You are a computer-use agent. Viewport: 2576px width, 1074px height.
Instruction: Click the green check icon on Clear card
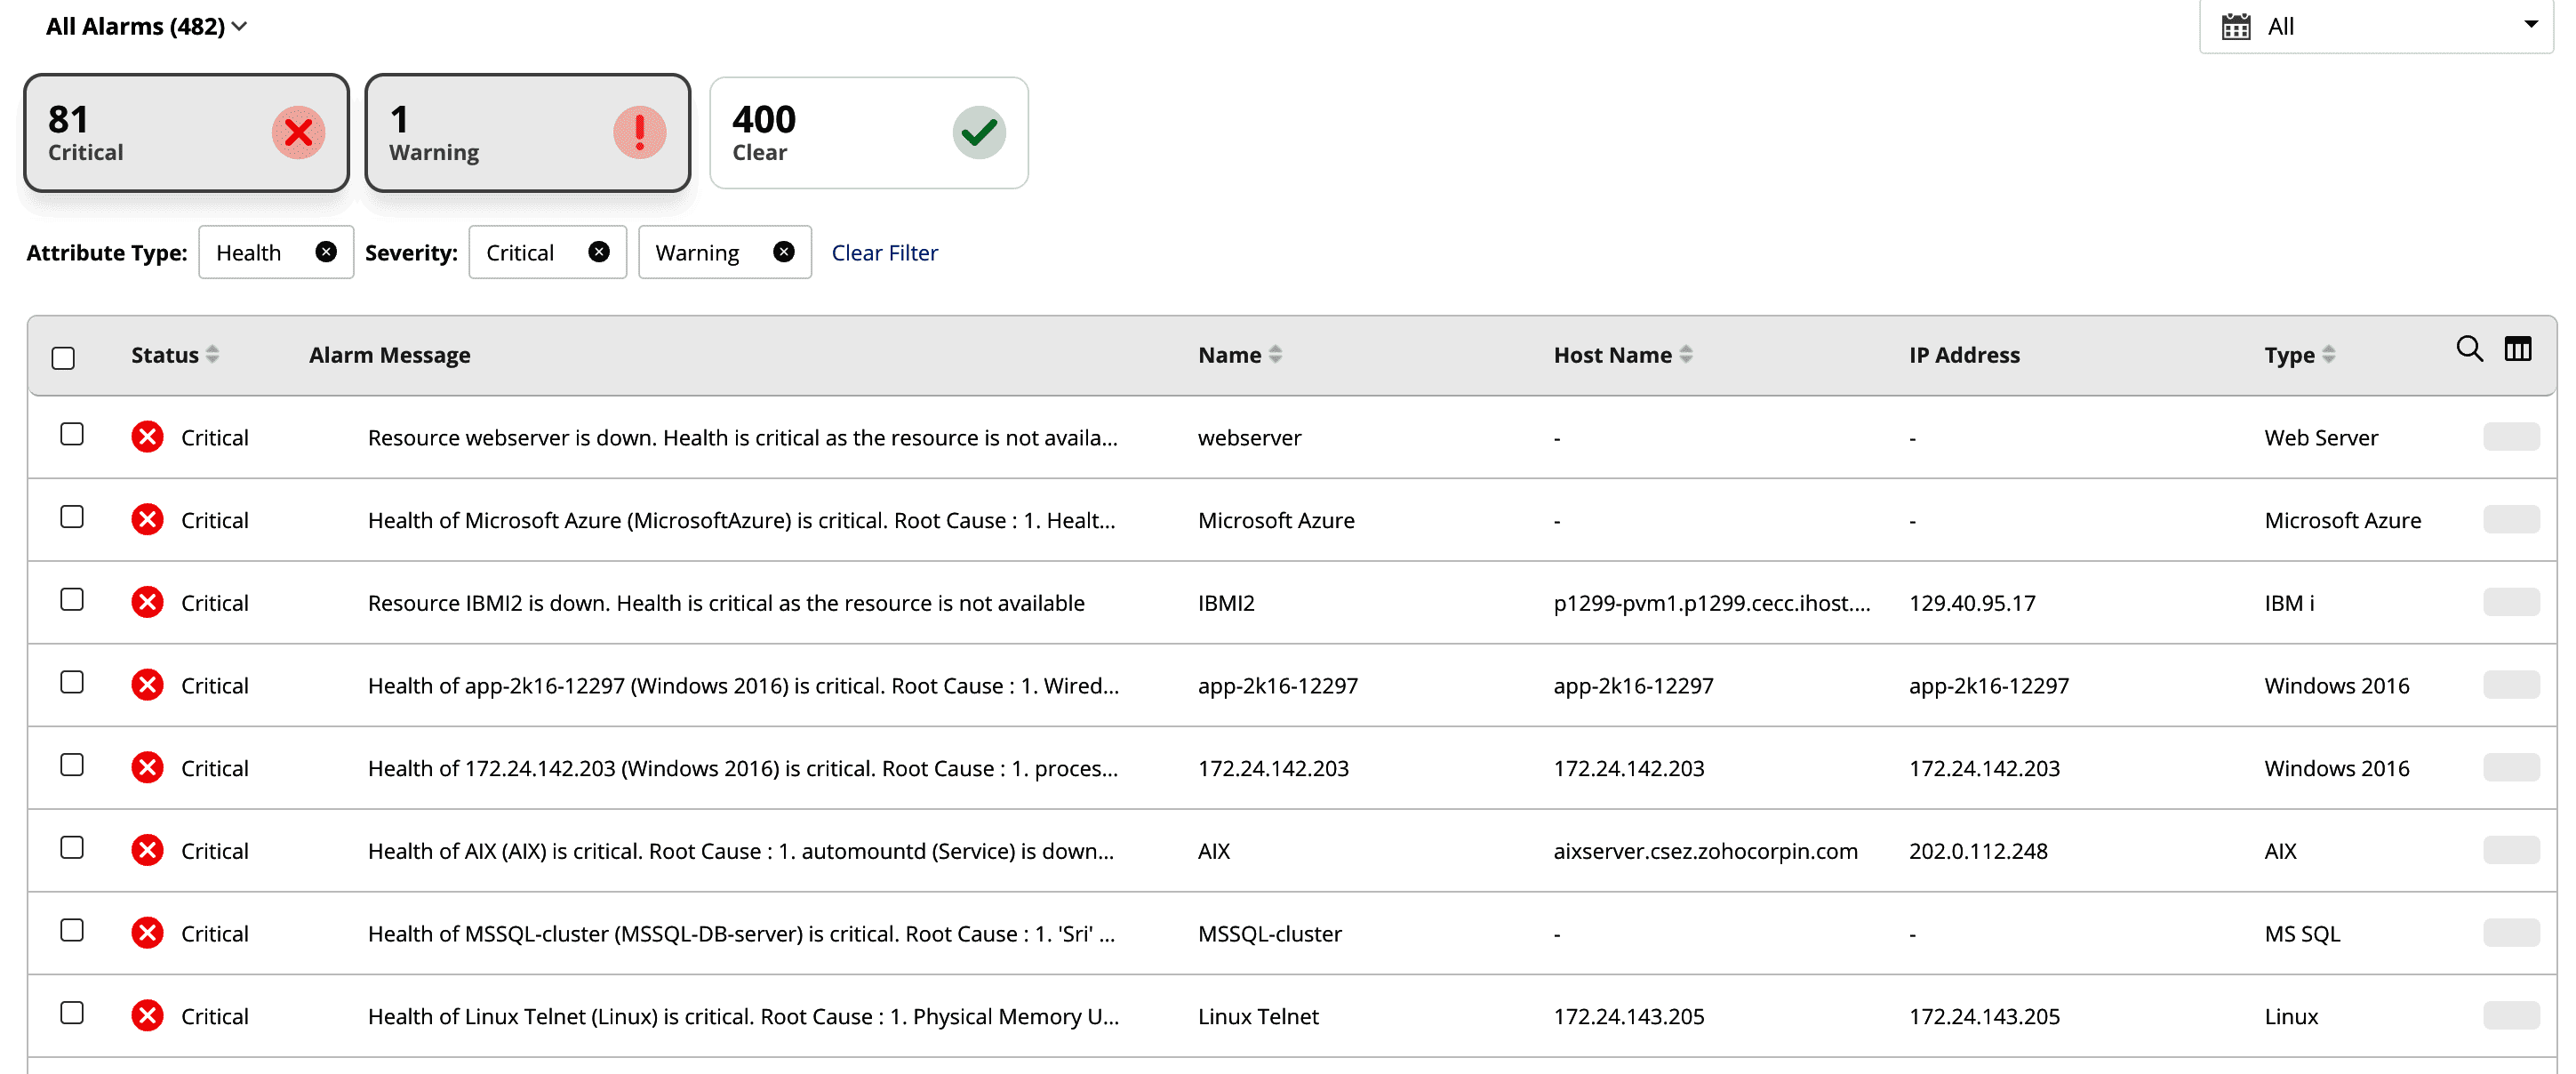click(x=978, y=133)
